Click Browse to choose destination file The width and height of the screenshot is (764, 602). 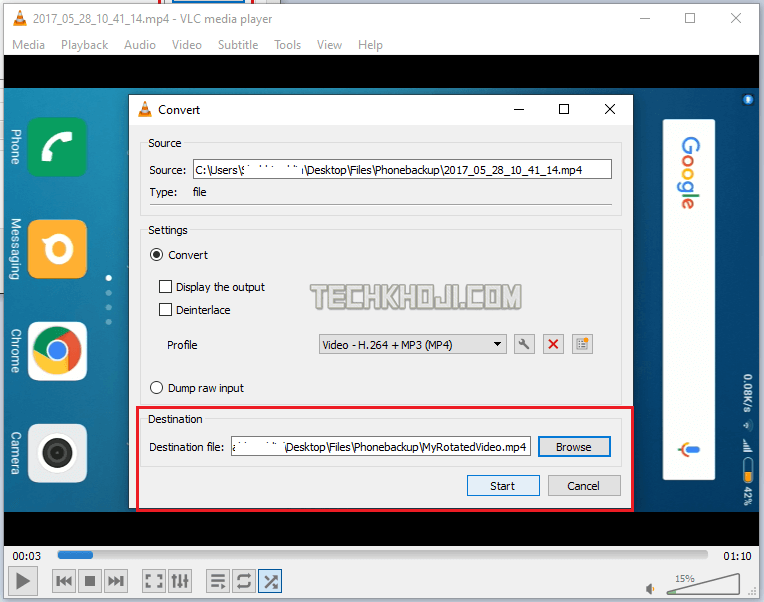tap(574, 447)
